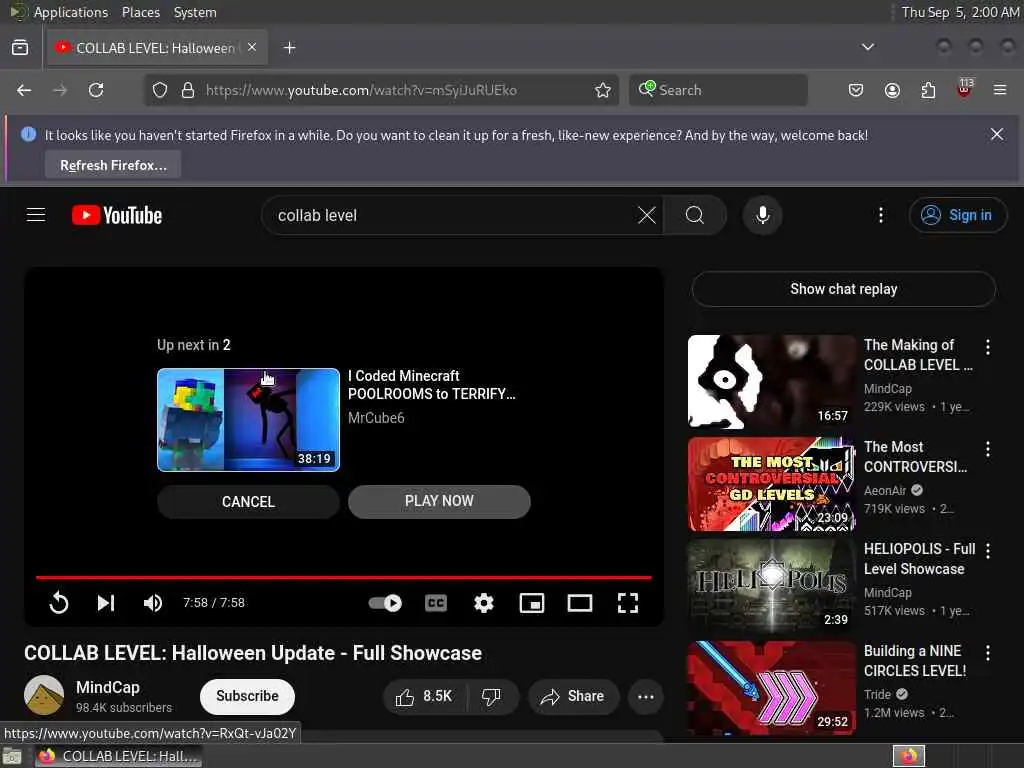Open options for The Most CONTROVERSIAL video

[987, 449]
